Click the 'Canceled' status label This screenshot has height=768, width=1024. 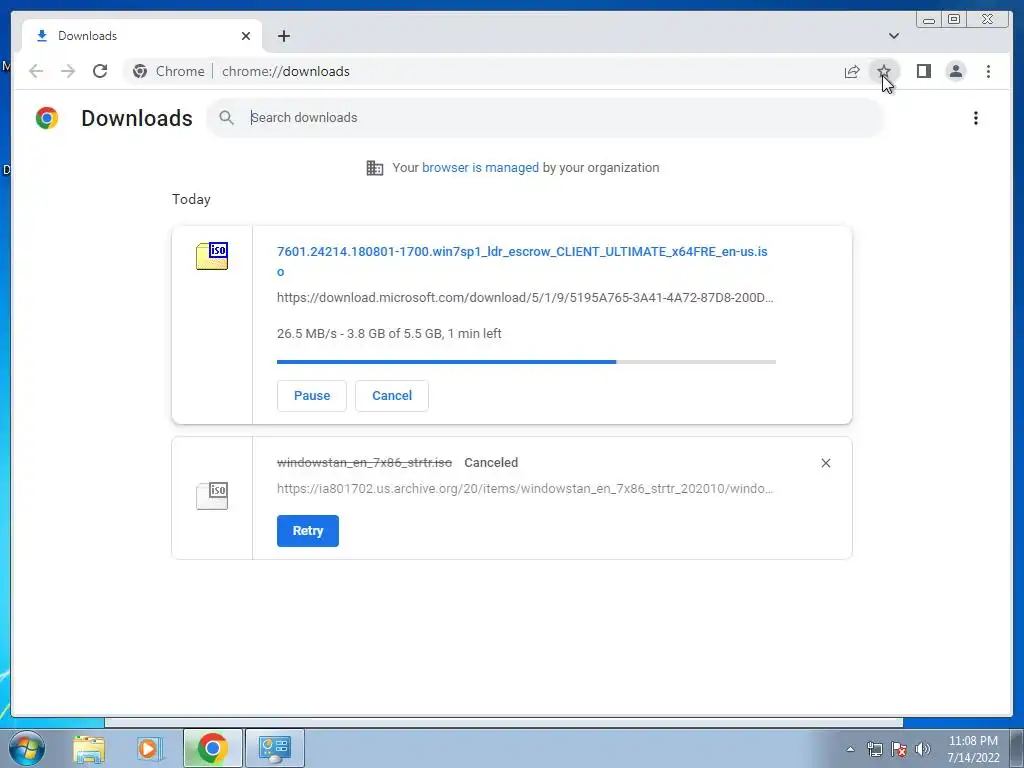click(491, 463)
